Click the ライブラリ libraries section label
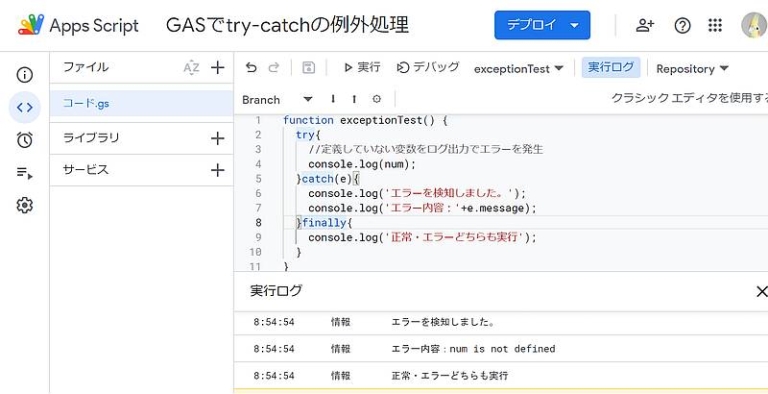Screen dimensions: 768x394 91,138
